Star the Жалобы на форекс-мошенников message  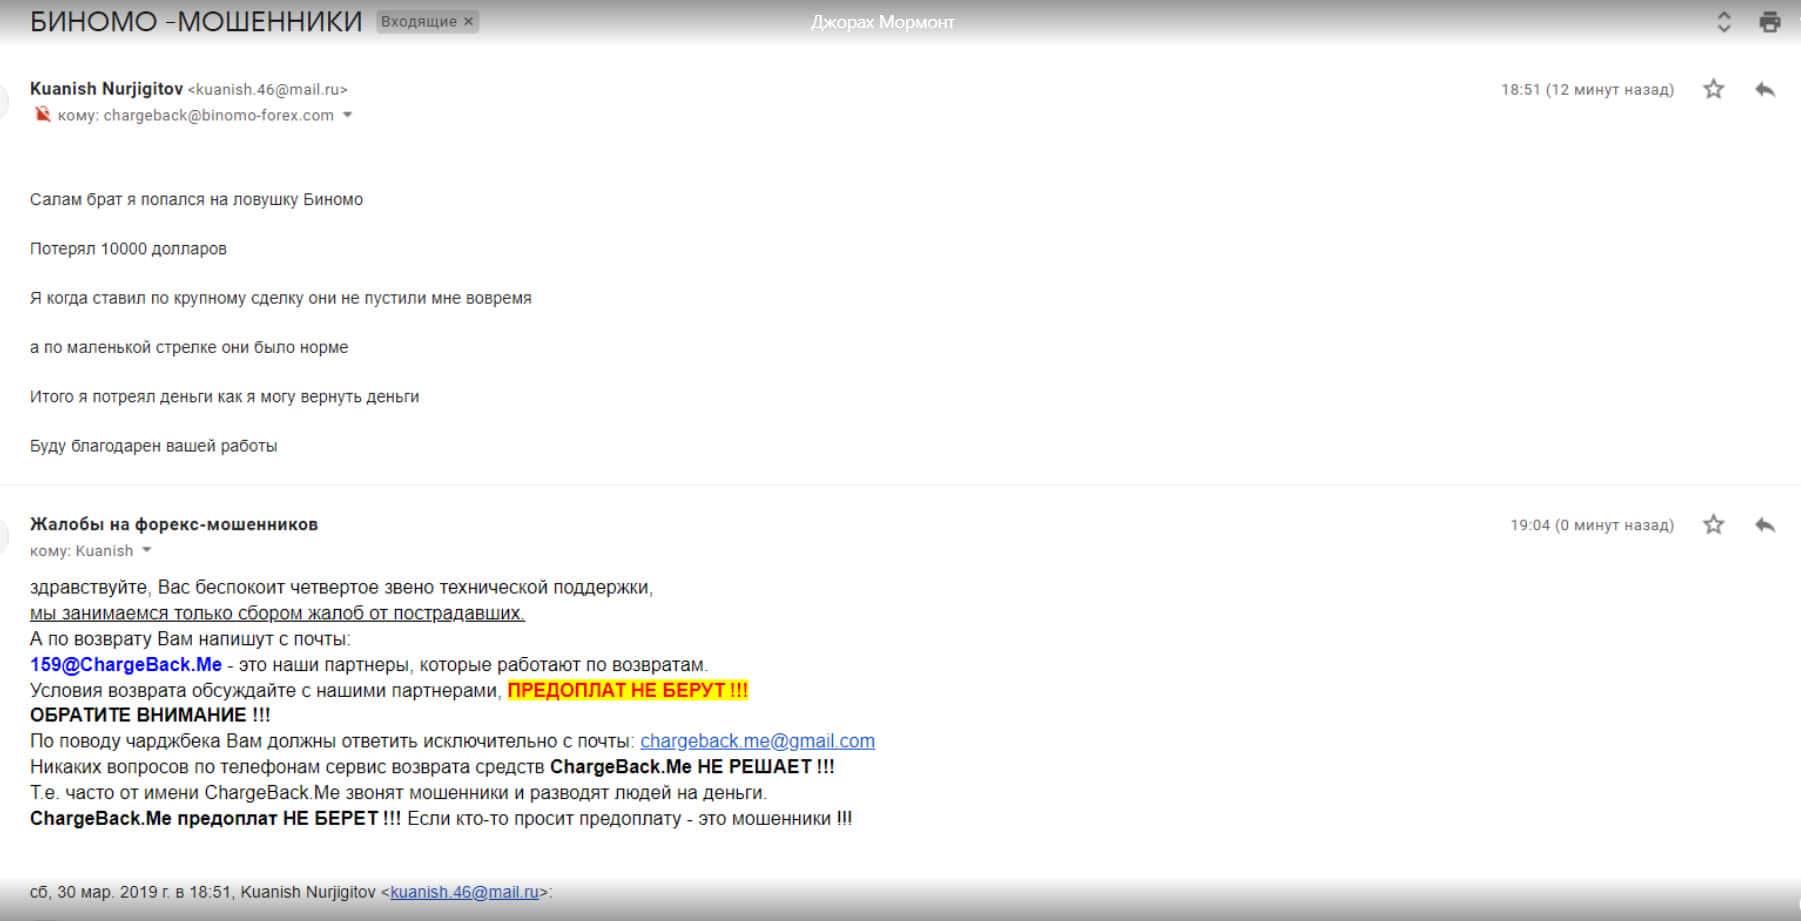(x=1714, y=524)
